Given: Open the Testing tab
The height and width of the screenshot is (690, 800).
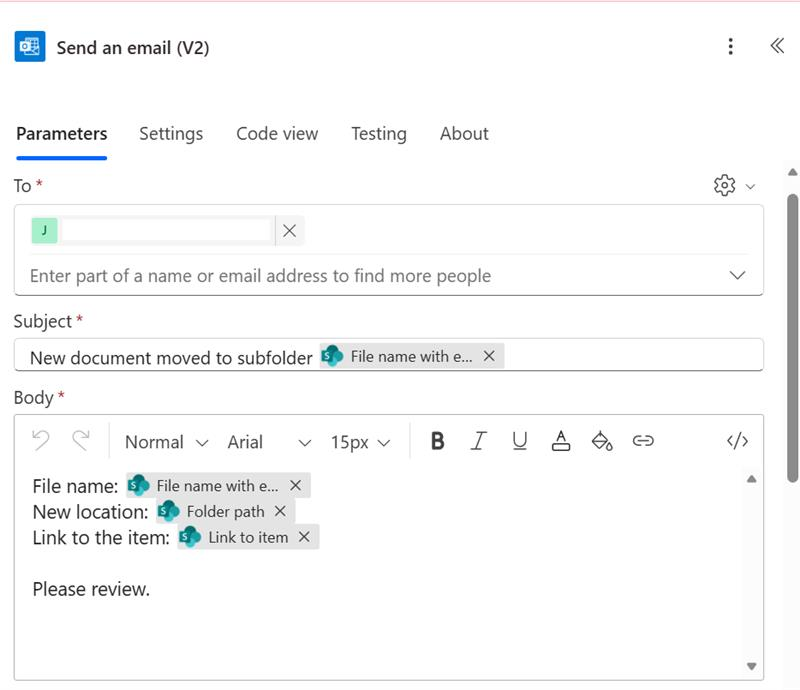Looking at the screenshot, I should (379, 134).
